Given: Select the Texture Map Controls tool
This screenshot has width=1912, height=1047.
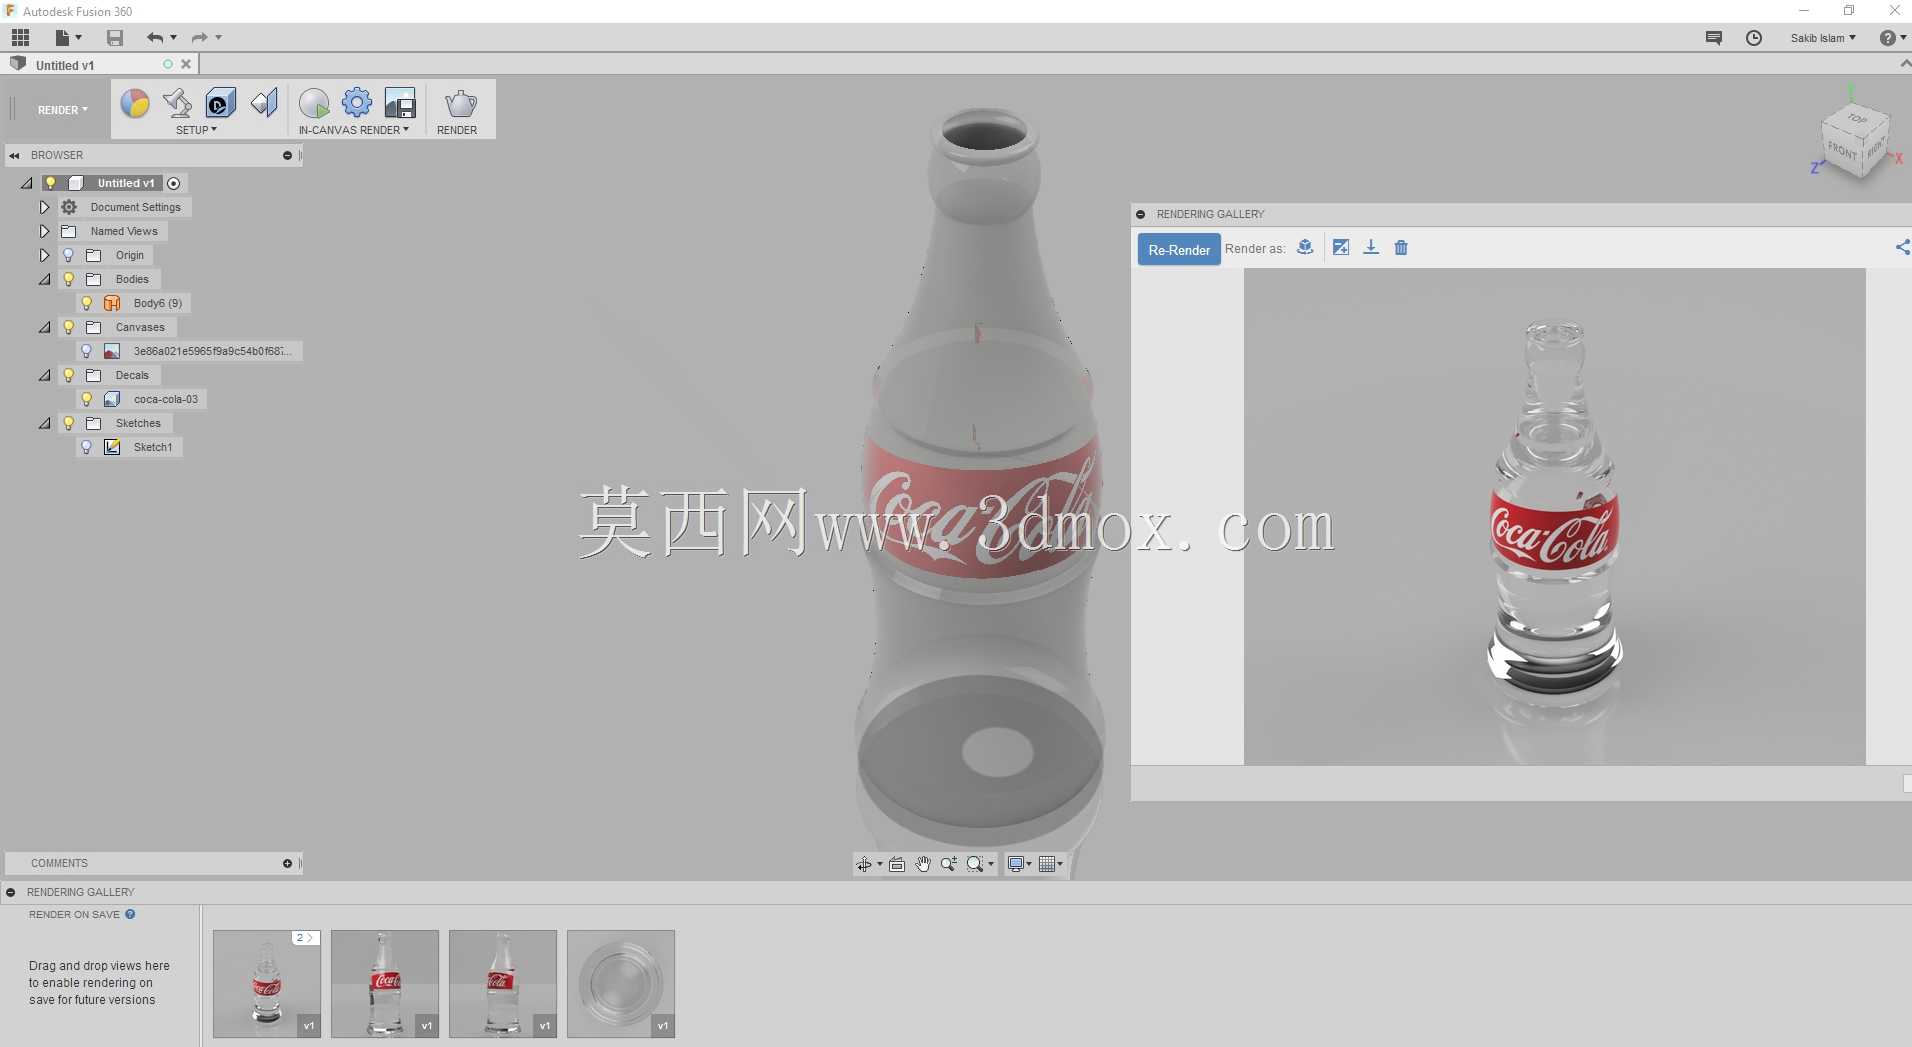Looking at the screenshot, I should tap(264, 103).
